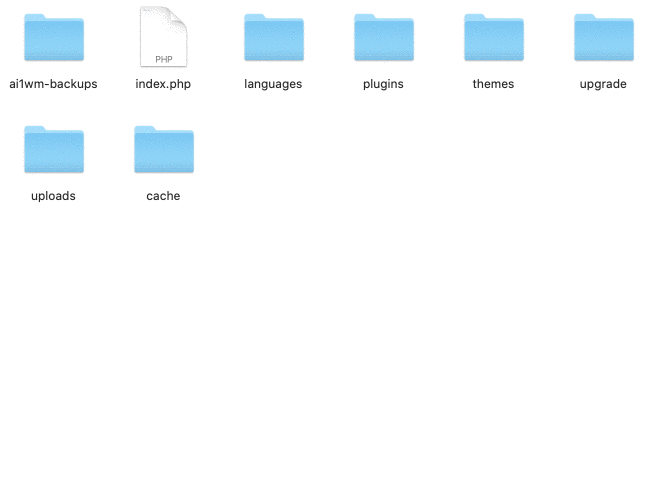This screenshot has width=672, height=503.
Task: Select the ai1wm-backups folder icon
Action: pos(54,38)
